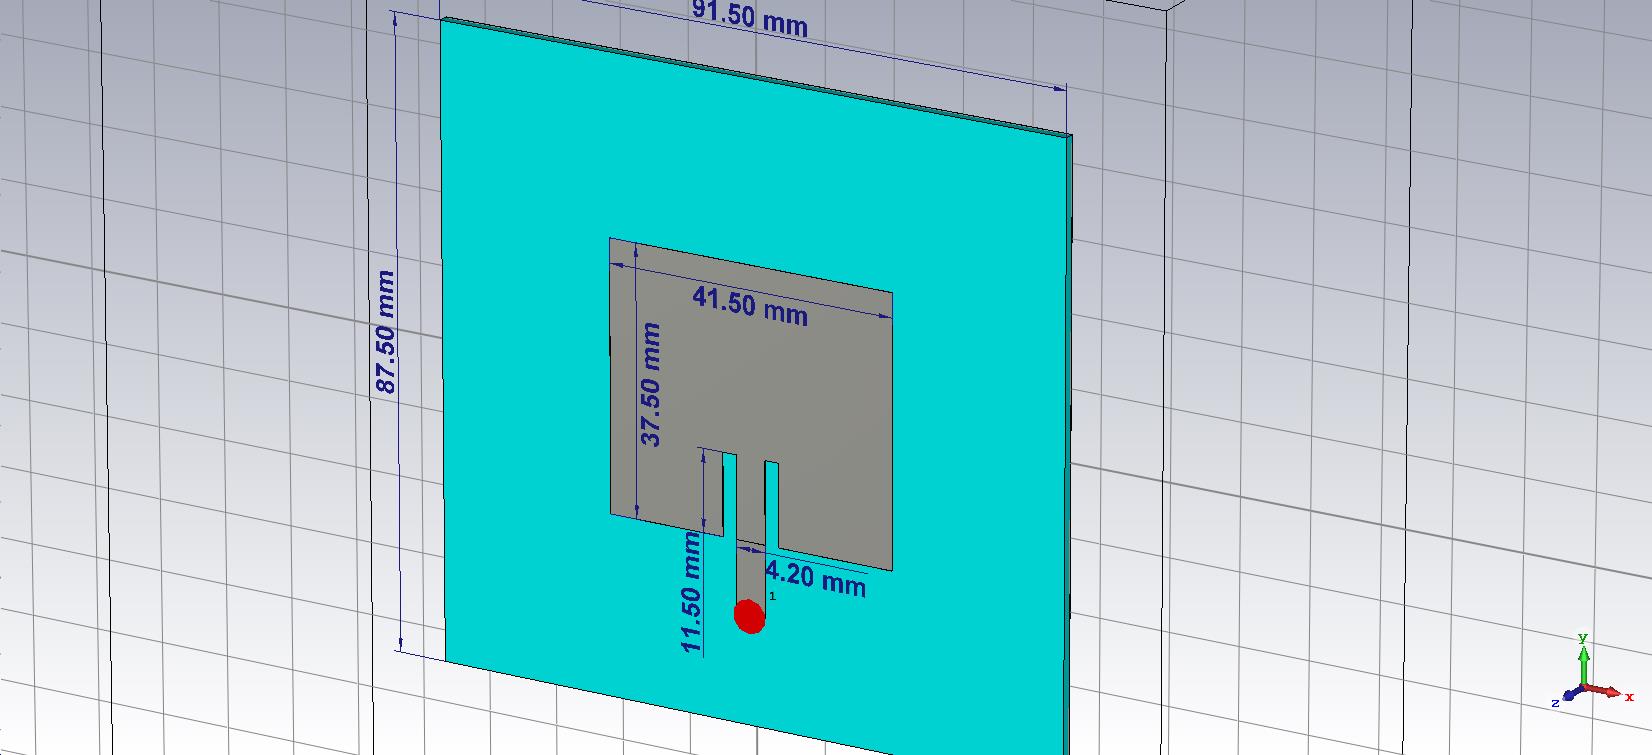
Task: Pick the dark side edge of substrate
Action: (x=1069, y=400)
